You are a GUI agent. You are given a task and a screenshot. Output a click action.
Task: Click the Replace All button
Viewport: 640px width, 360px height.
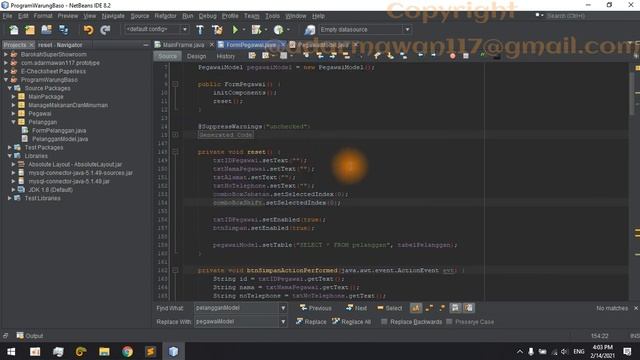[351, 322]
